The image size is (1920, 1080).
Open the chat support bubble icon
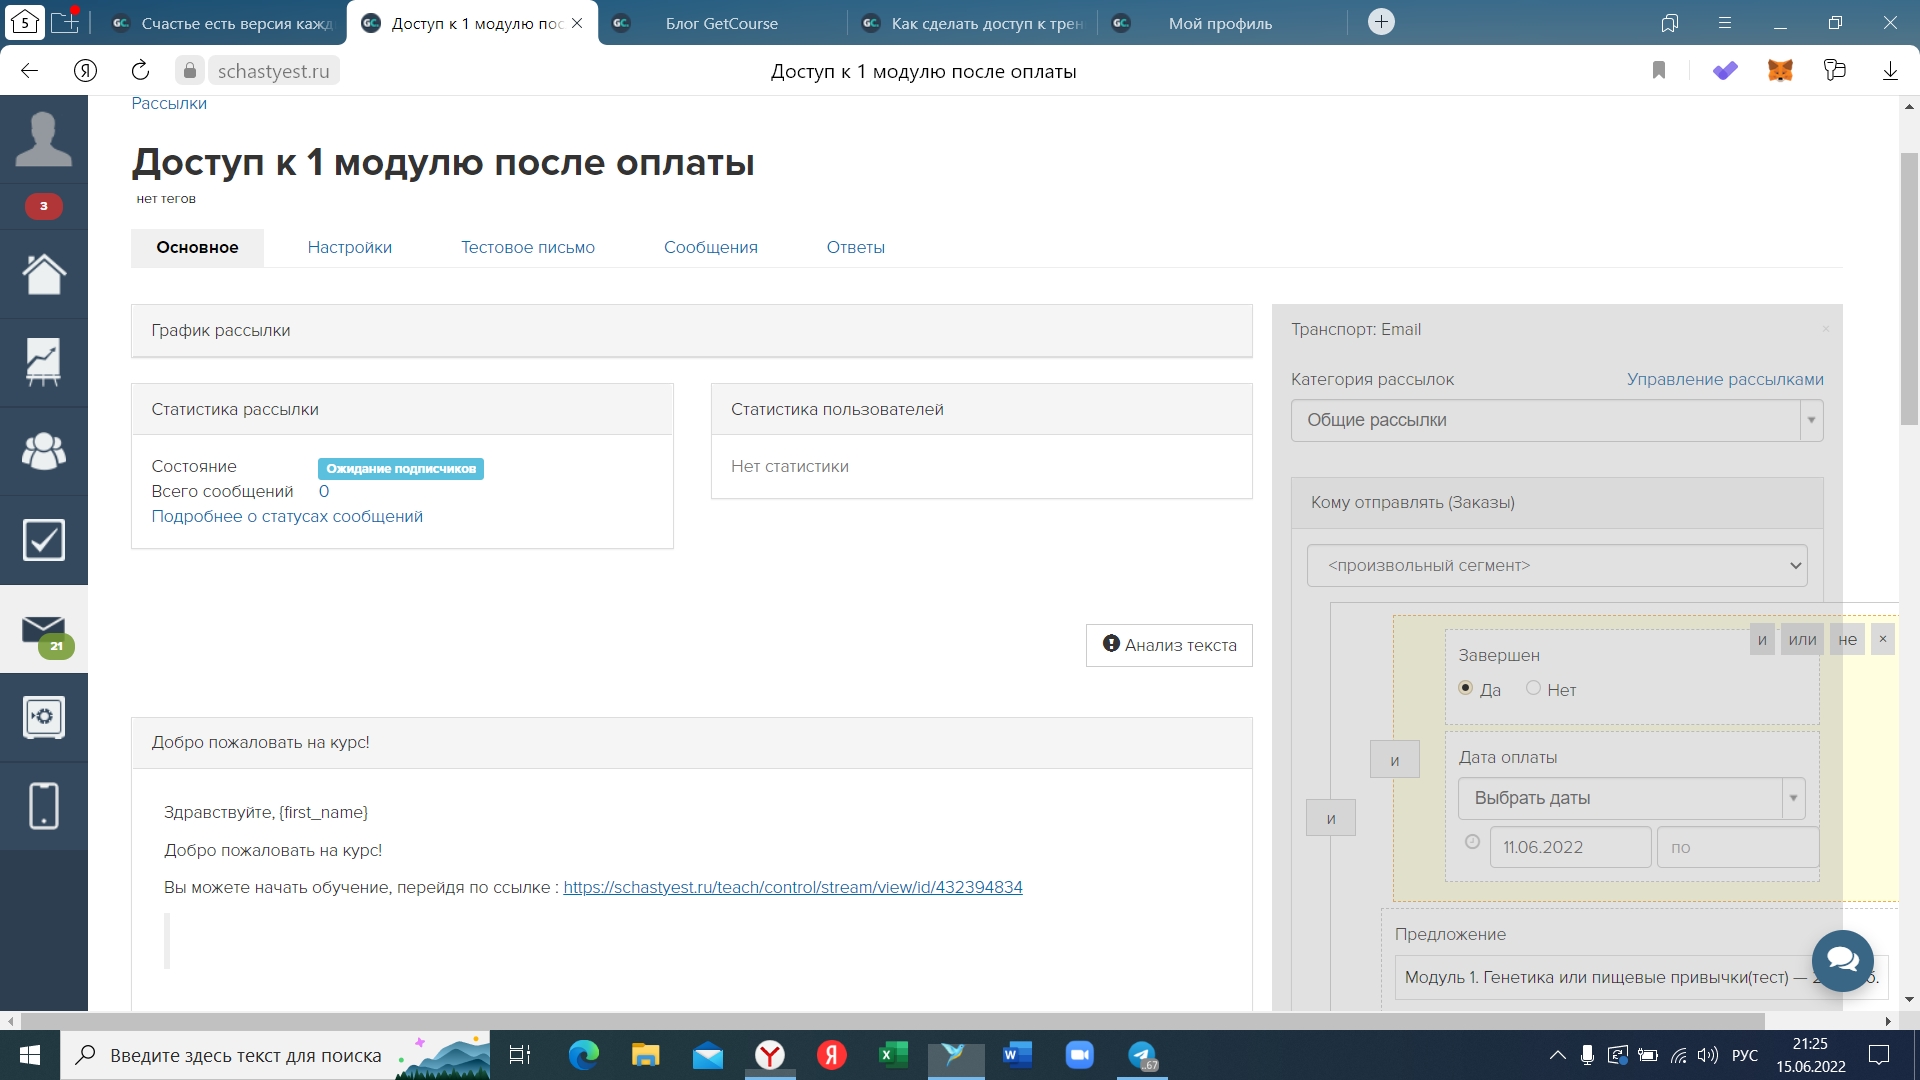tap(1842, 961)
